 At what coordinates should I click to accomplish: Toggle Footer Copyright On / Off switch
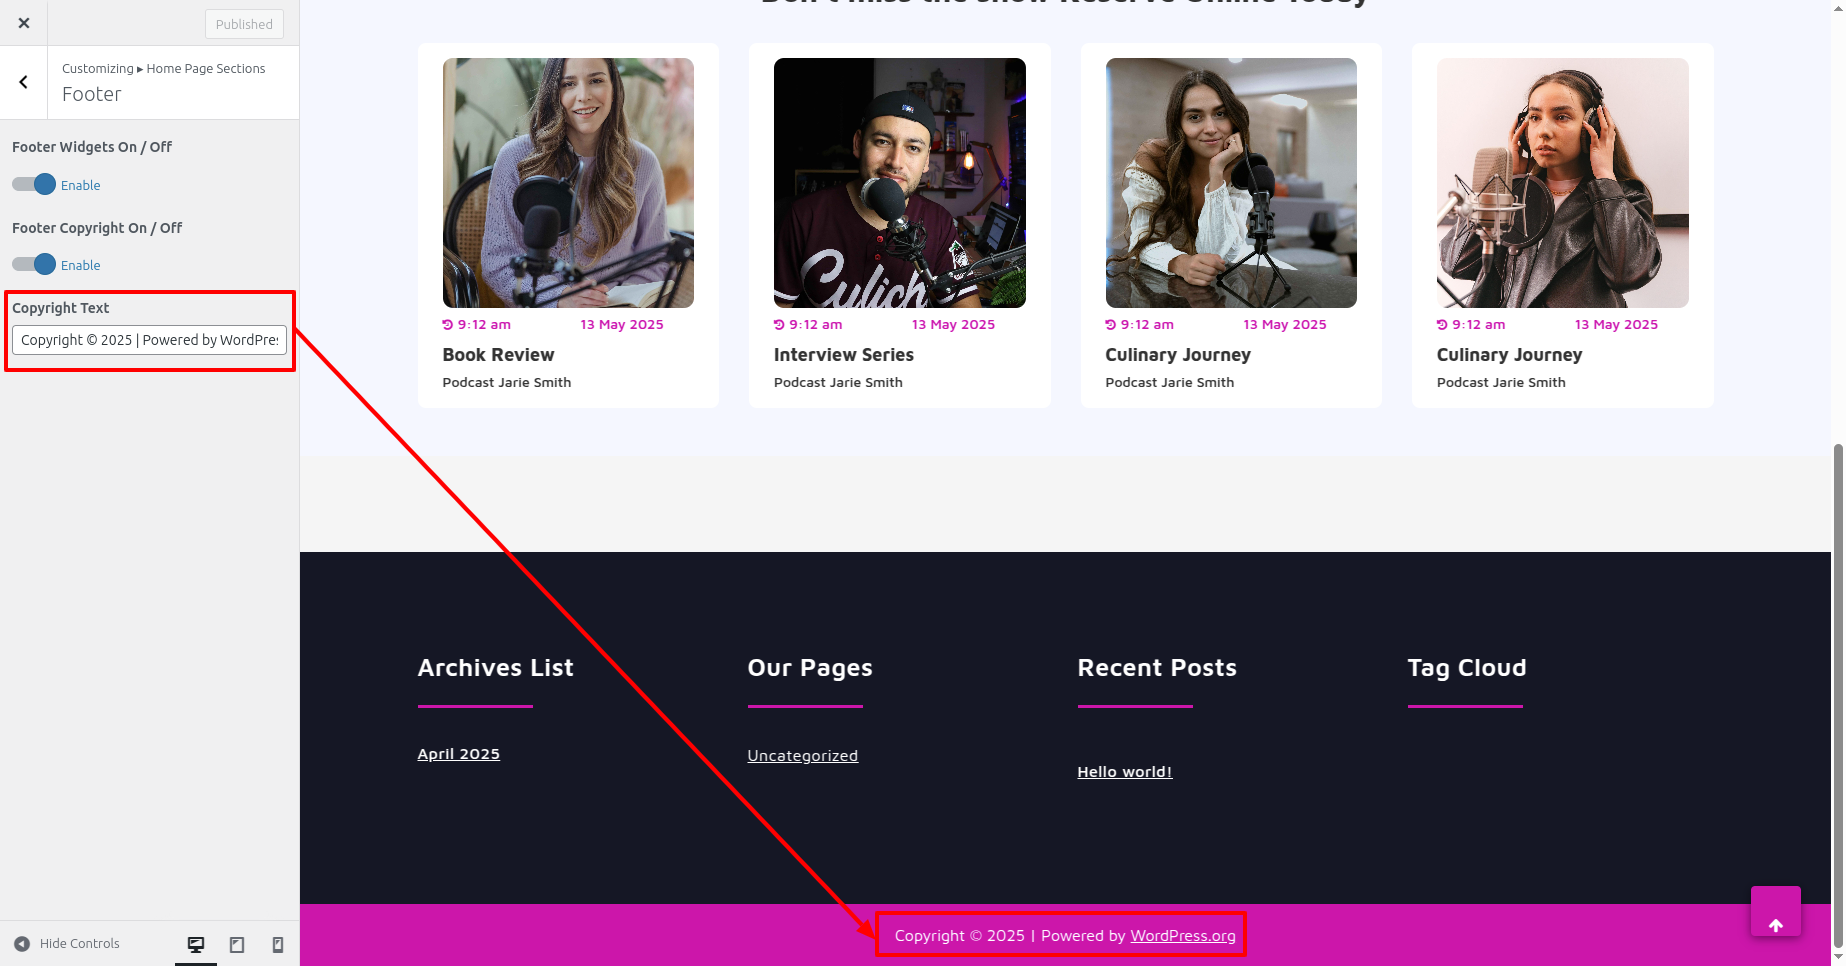pyautogui.click(x=34, y=265)
